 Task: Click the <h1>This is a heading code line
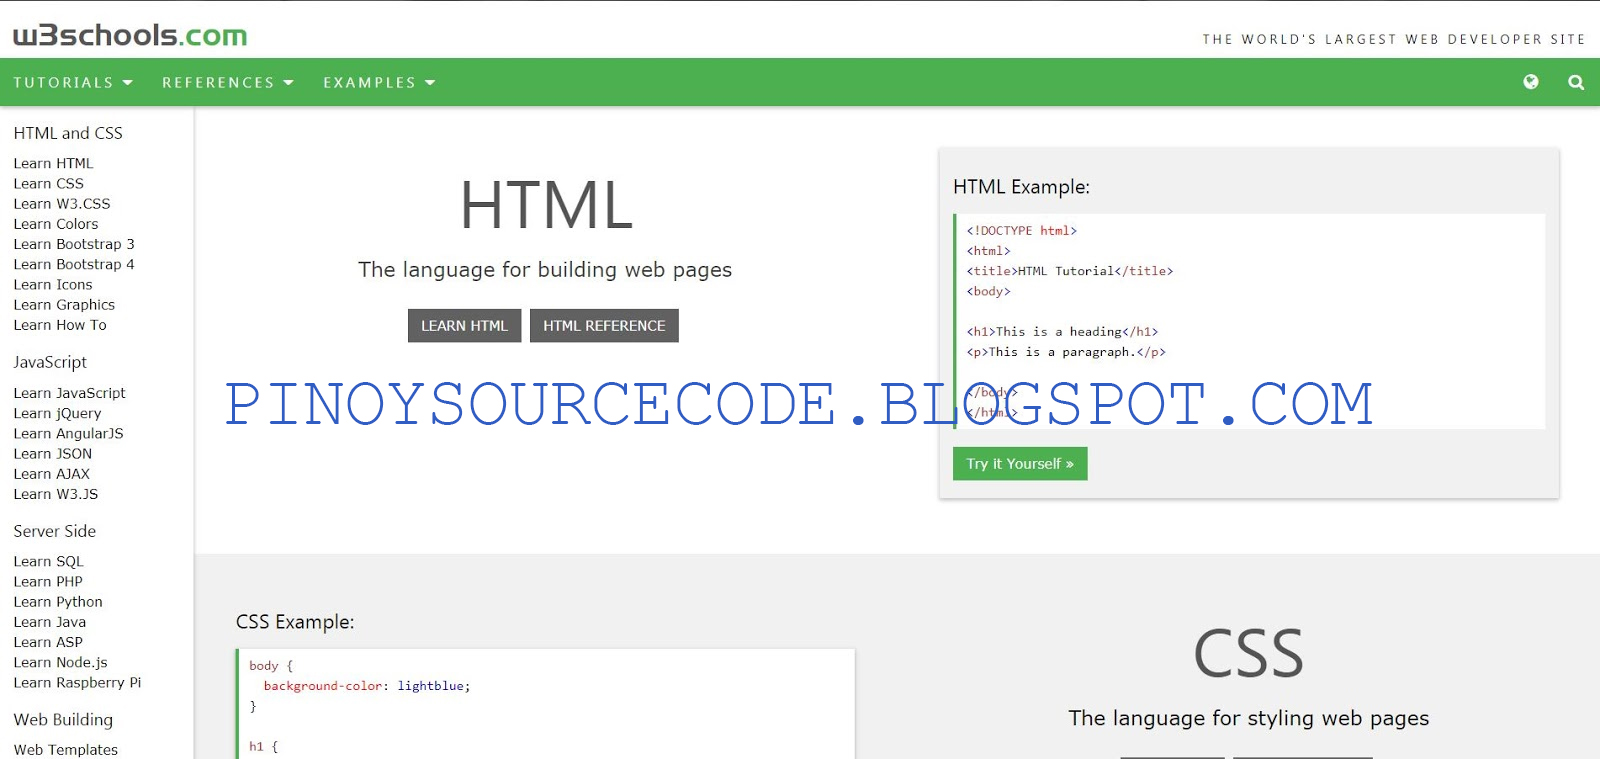tap(1062, 332)
